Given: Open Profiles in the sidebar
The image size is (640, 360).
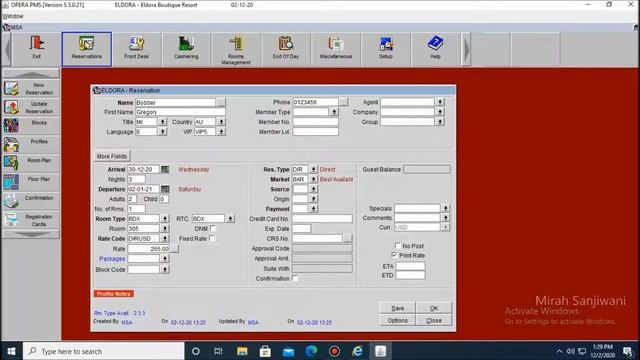Looking at the screenshot, I should click(x=31, y=145).
